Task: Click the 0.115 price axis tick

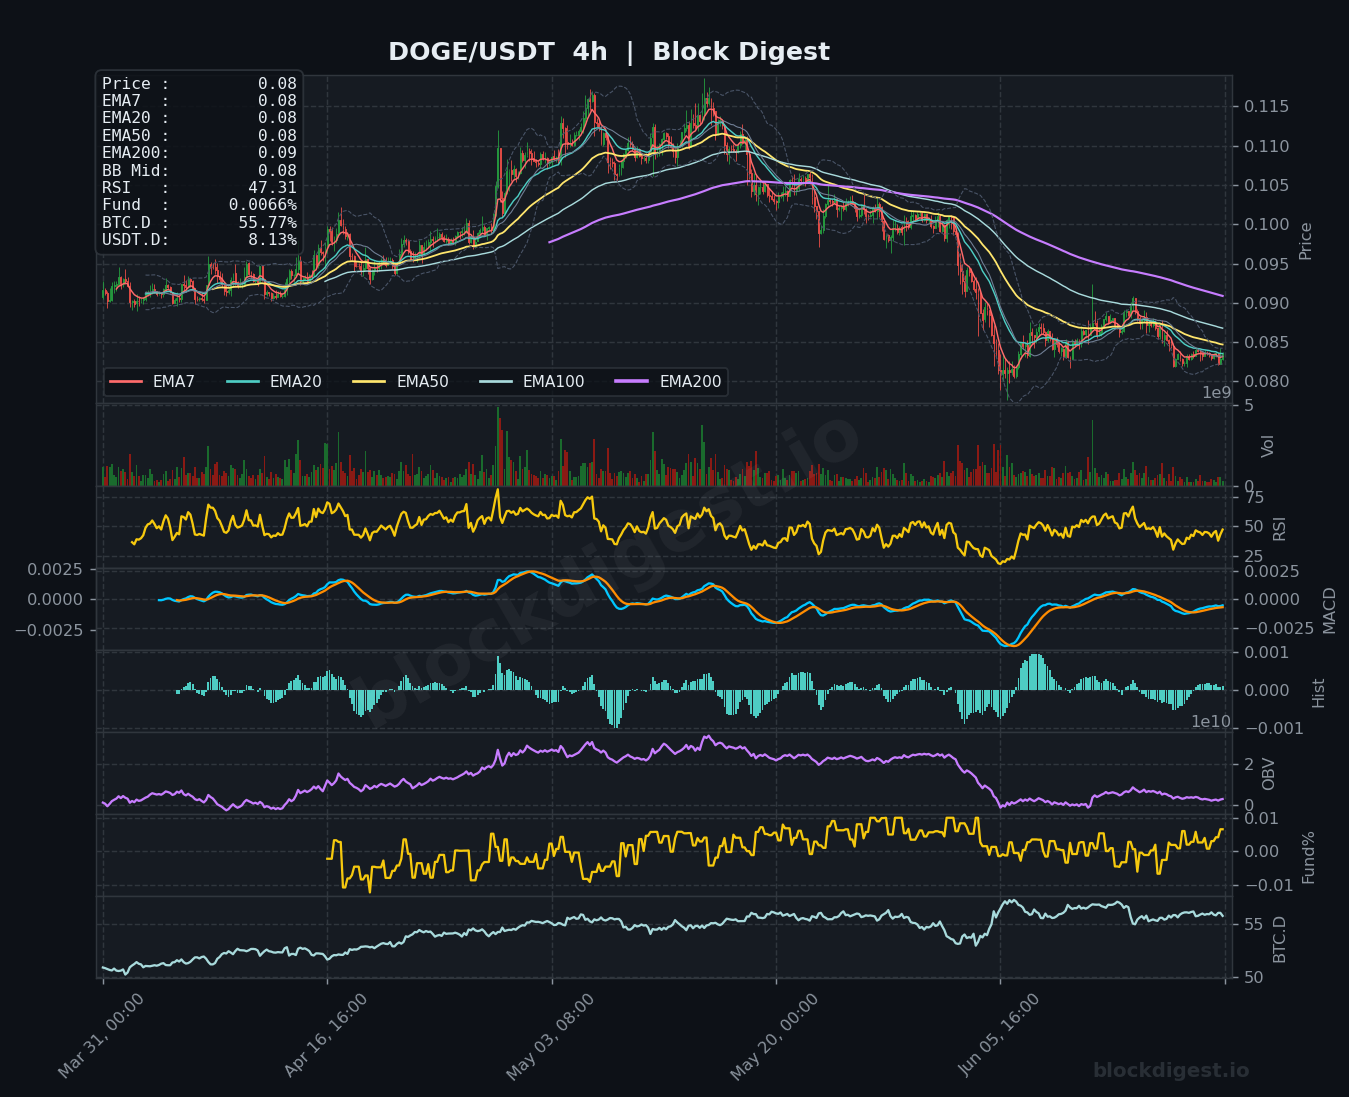Action: [x=1266, y=107]
